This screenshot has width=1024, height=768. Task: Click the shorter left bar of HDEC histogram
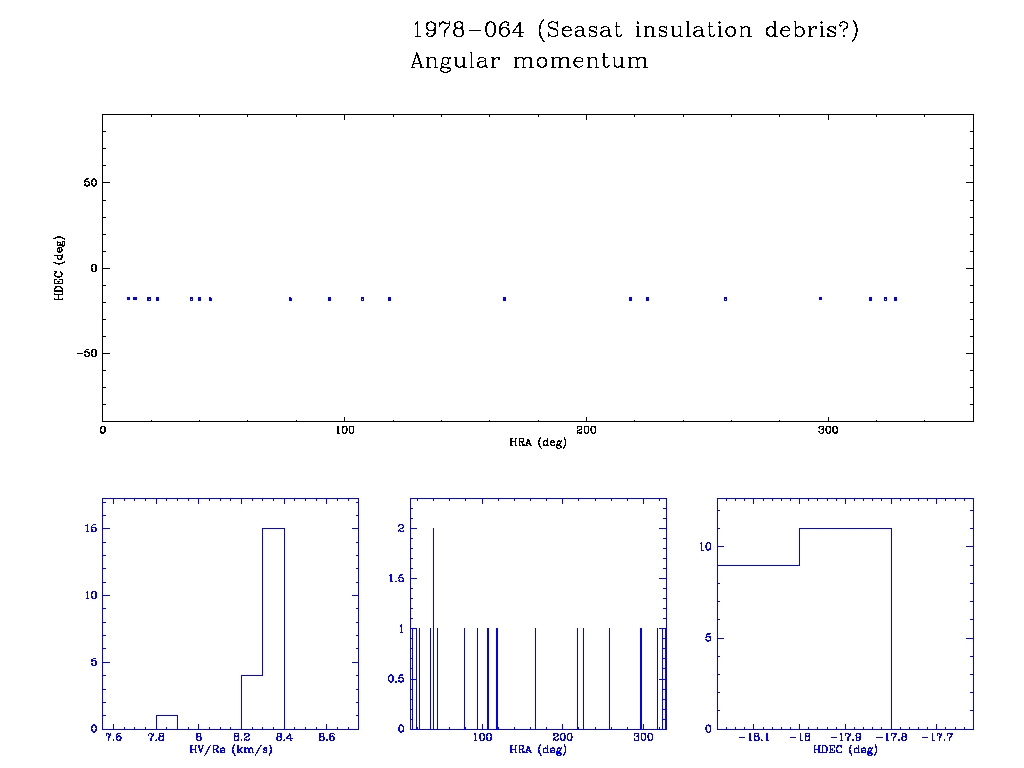[x=759, y=648]
